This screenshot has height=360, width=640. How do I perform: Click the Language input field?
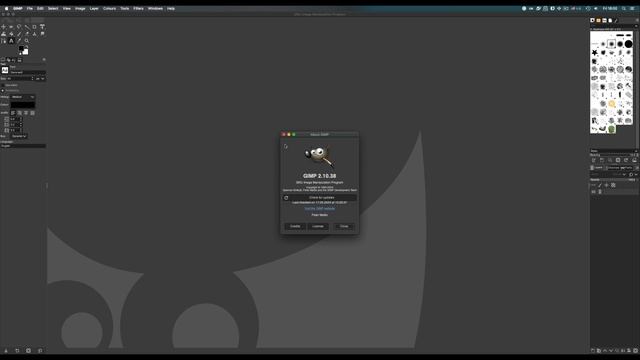point(23,146)
